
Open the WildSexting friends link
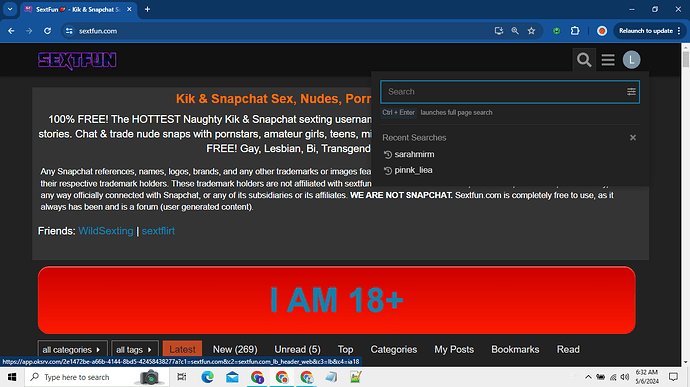pos(106,231)
